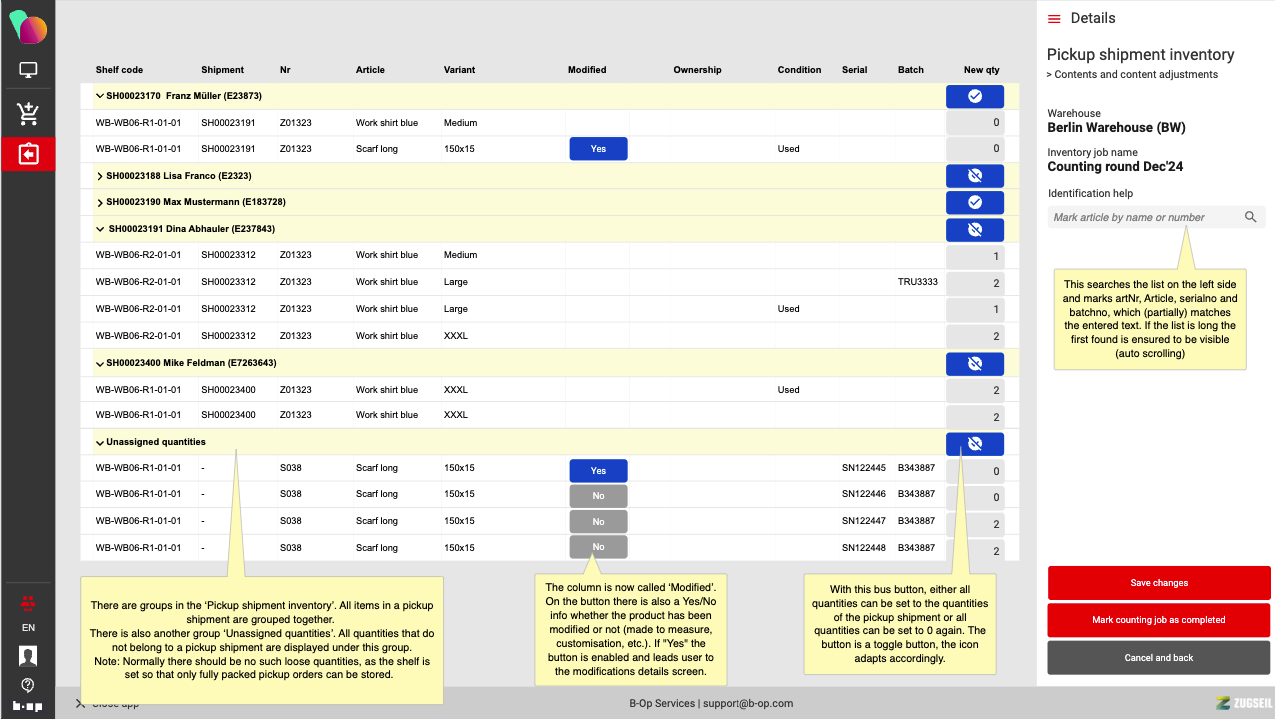
Task: Open the user profile icon in sidebar
Action: pyautogui.click(x=28, y=656)
